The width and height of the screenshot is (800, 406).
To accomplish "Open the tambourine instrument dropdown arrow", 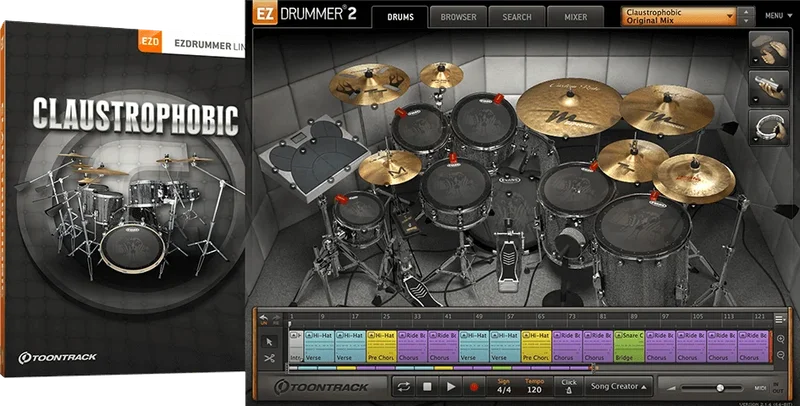I will (754, 139).
